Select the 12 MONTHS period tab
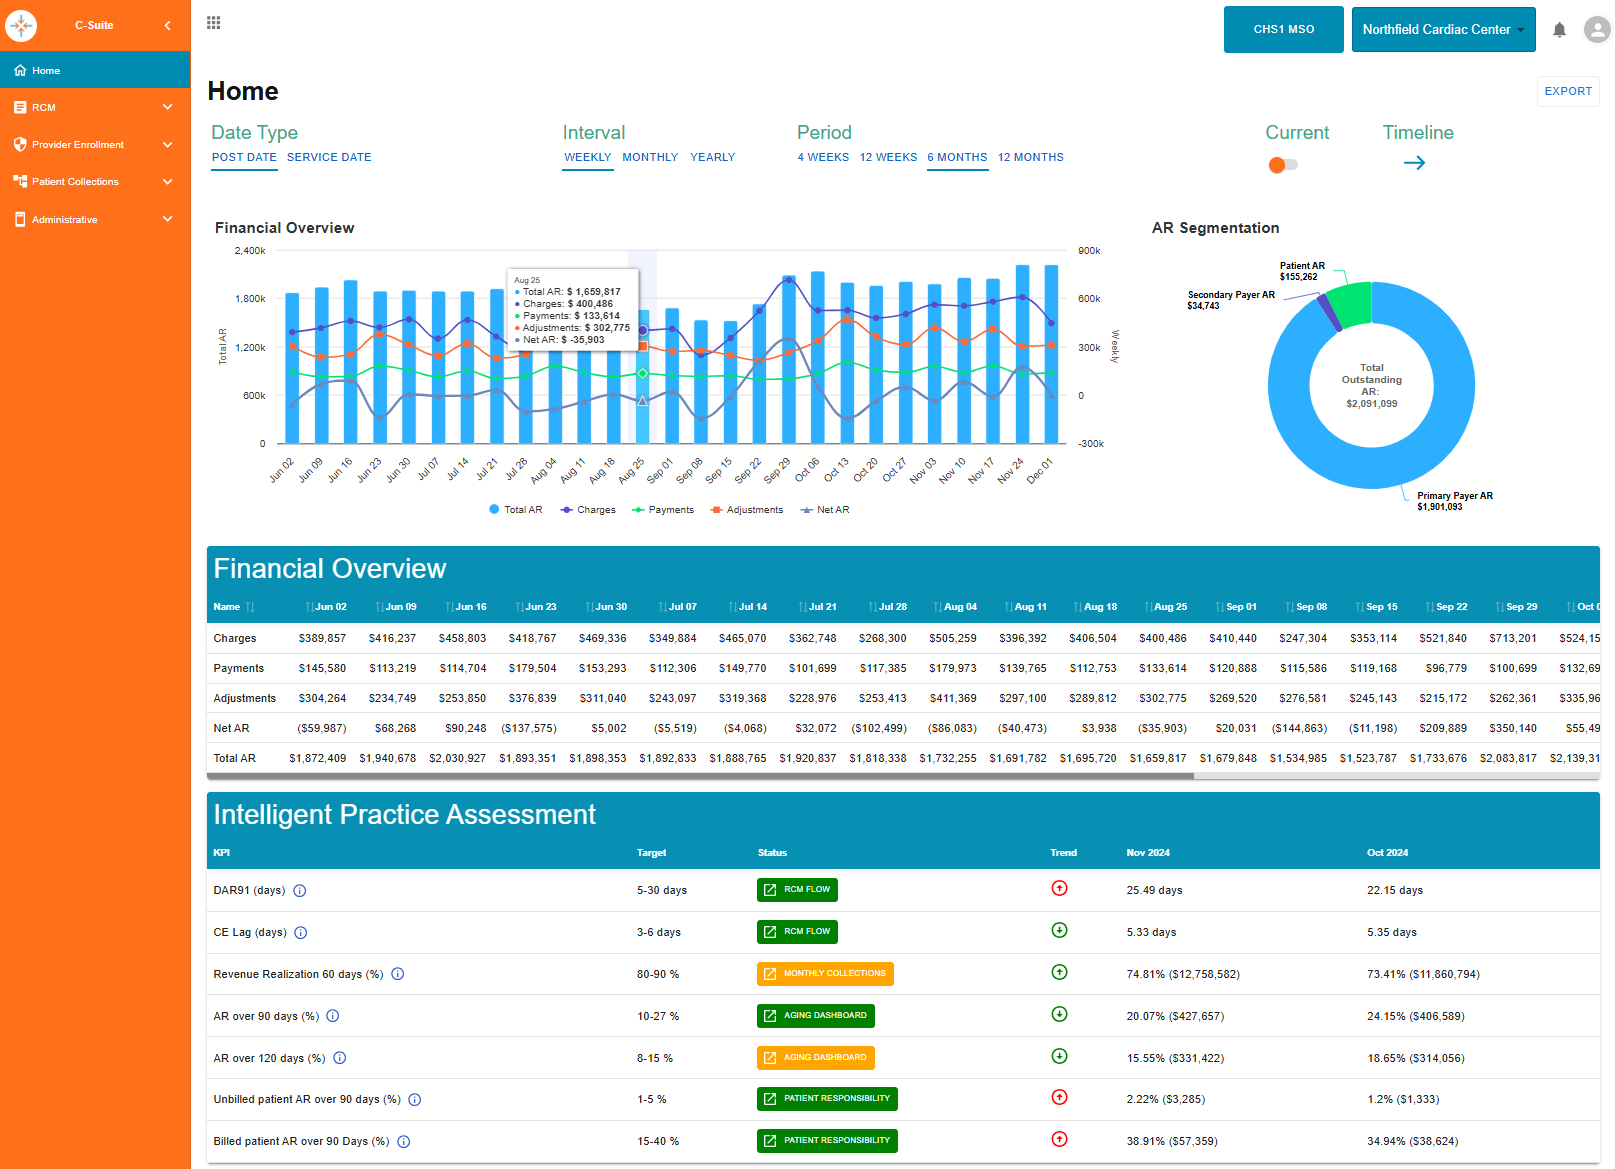This screenshot has height=1169, width=1615. (x=1030, y=158)
